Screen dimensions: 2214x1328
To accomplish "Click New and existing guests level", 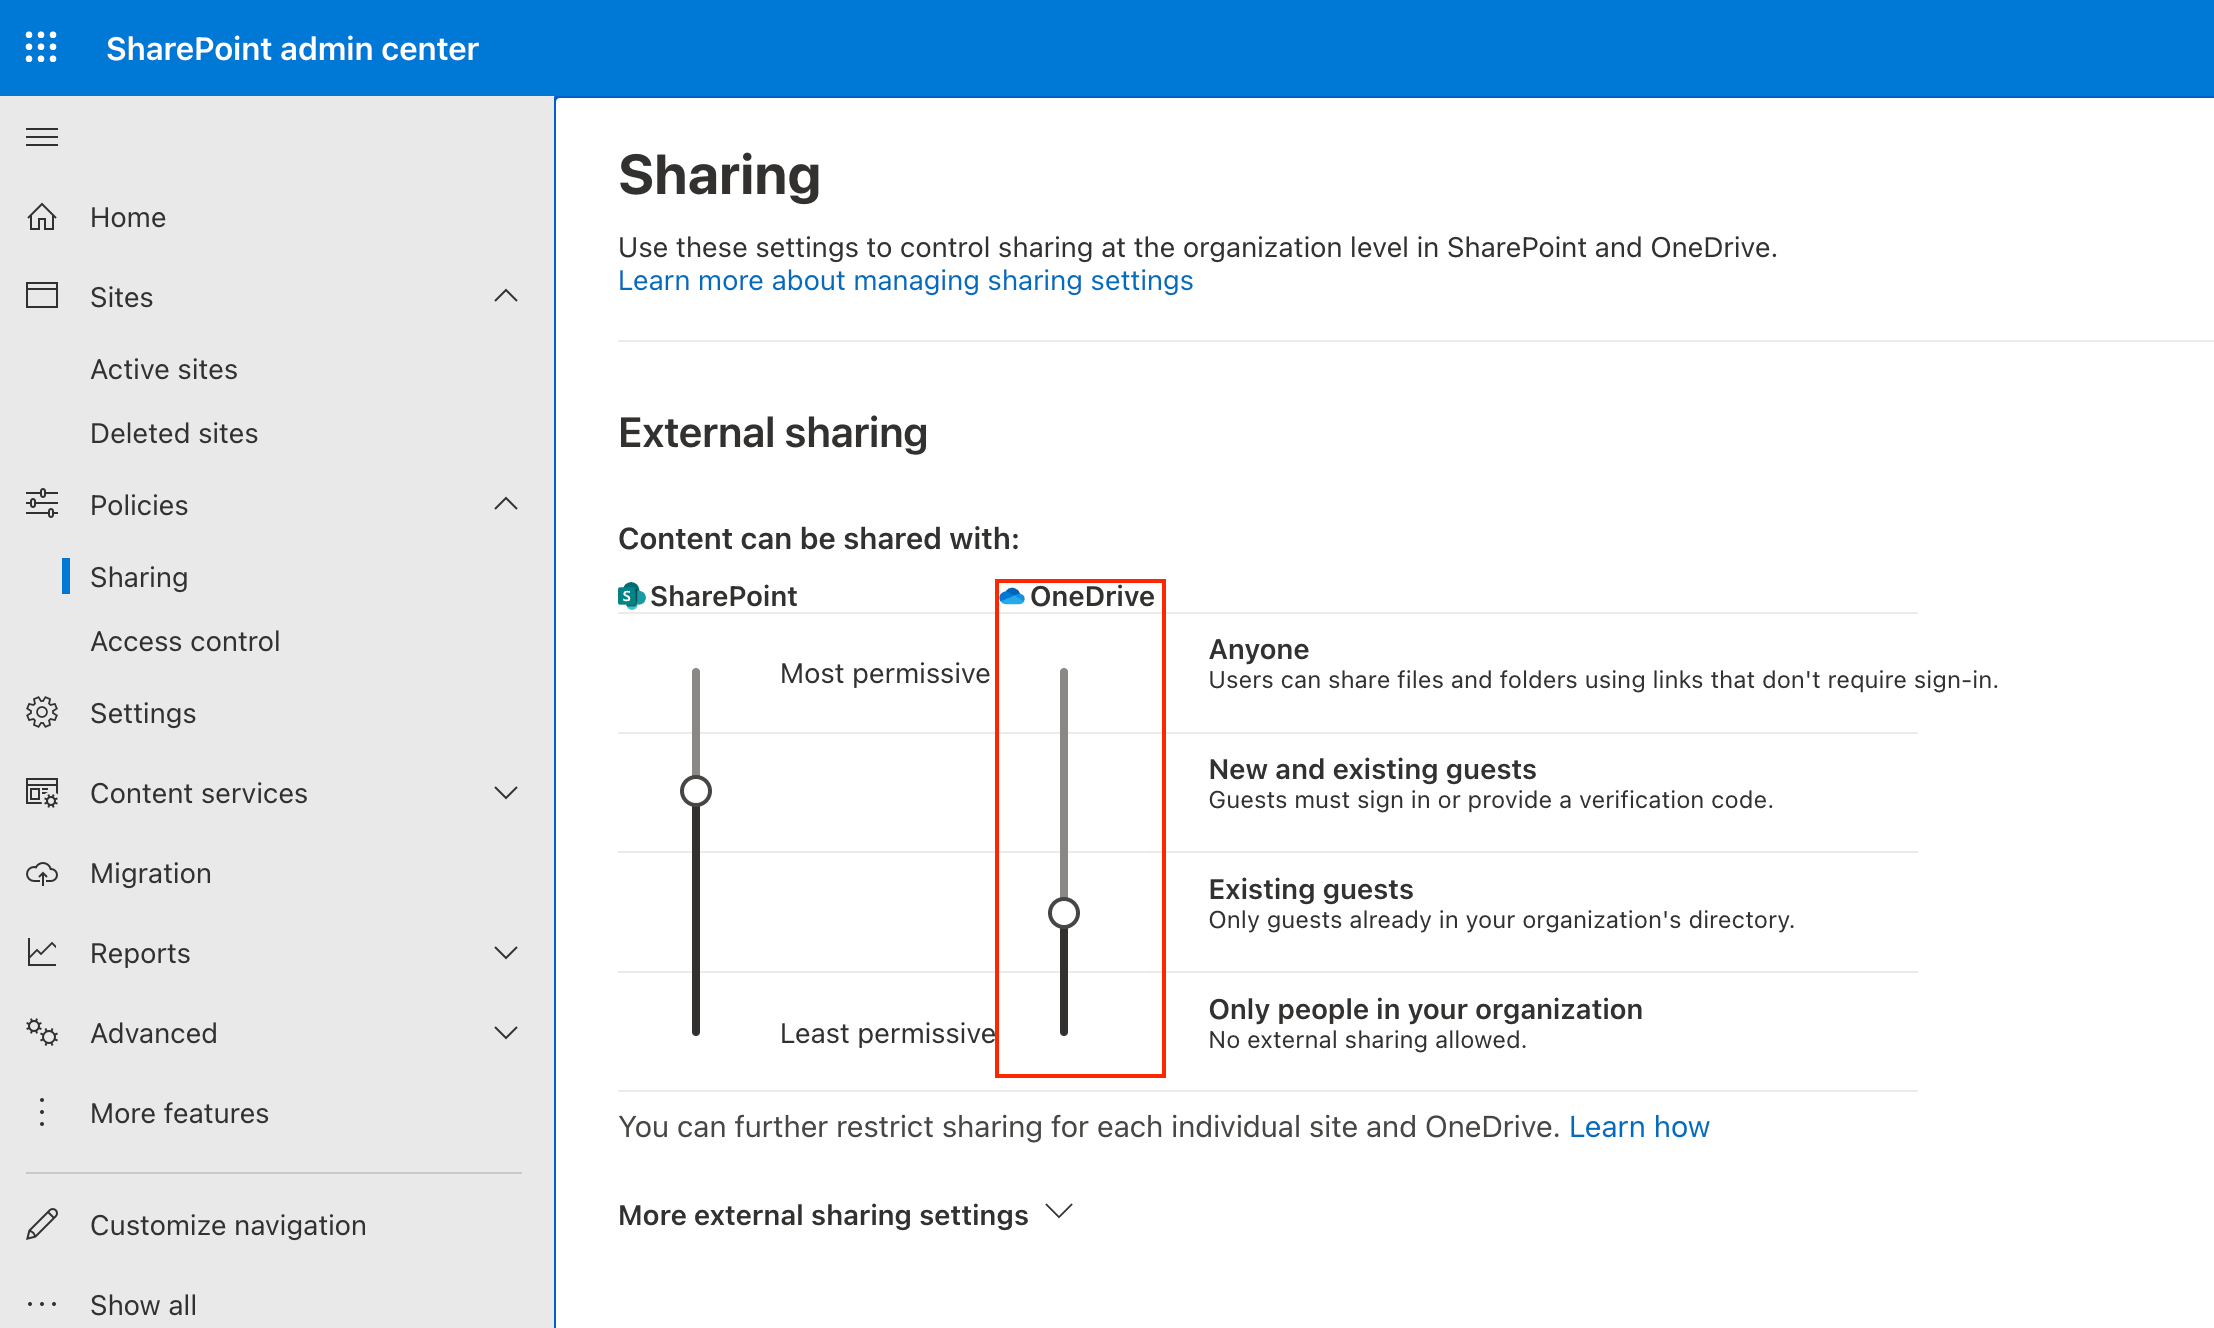I will pyautogui.click(x=1372, y=769).
